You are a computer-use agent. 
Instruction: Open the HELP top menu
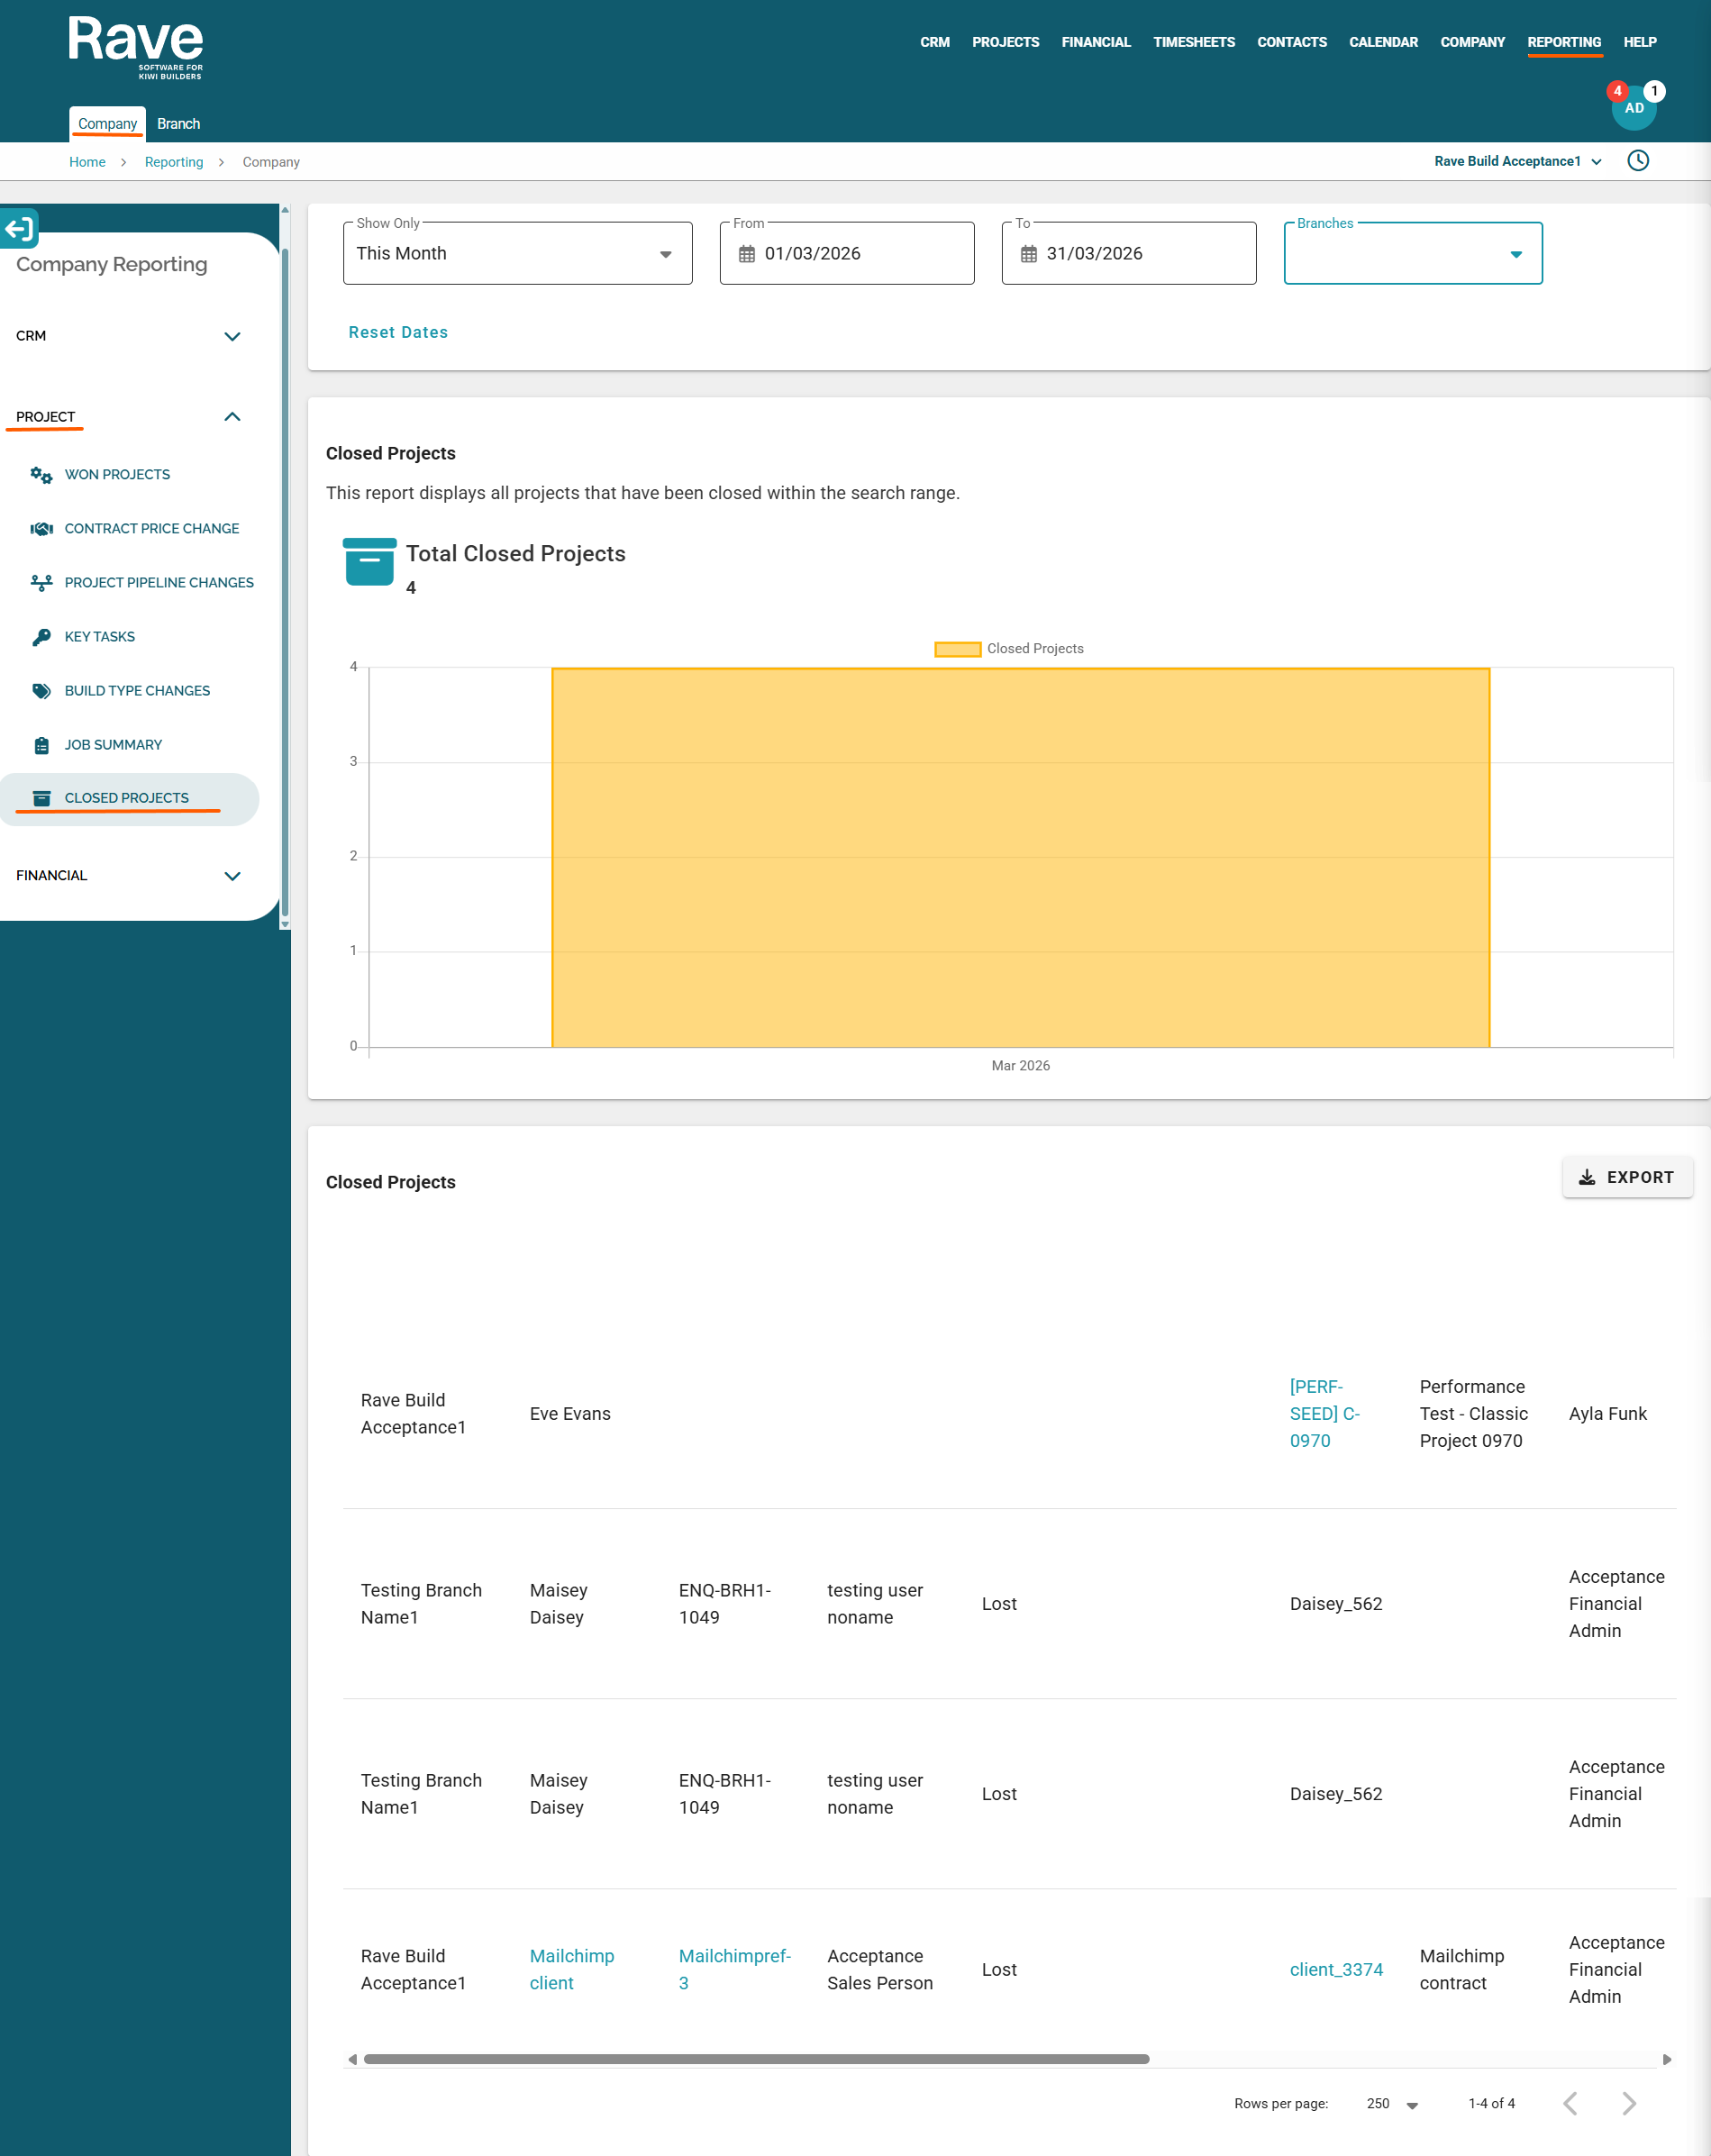pyautogui.click(x=1640, y=42)
